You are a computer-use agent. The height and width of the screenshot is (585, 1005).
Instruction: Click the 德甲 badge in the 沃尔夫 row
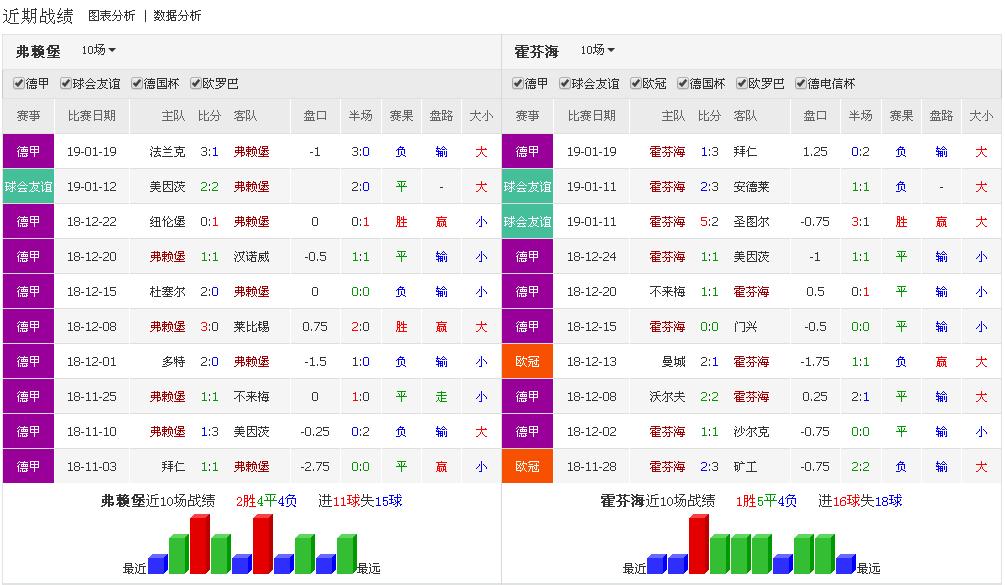click(x=527, y=396)
